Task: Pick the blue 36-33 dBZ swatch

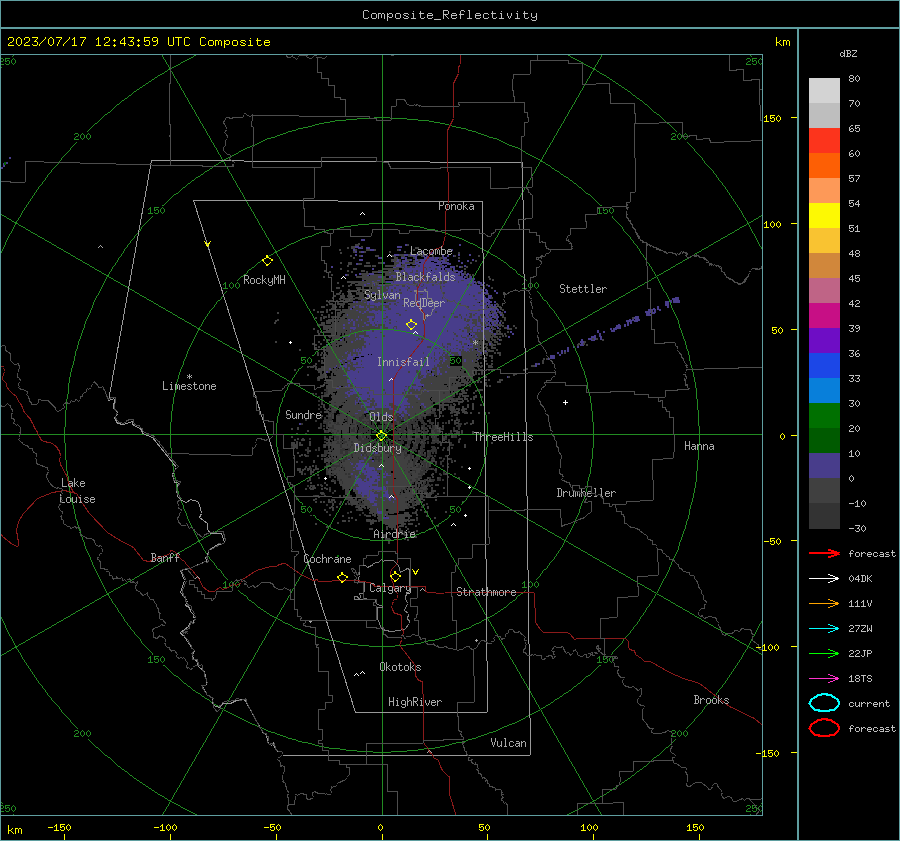Action: pyautogui.click(x=824, y=366)
